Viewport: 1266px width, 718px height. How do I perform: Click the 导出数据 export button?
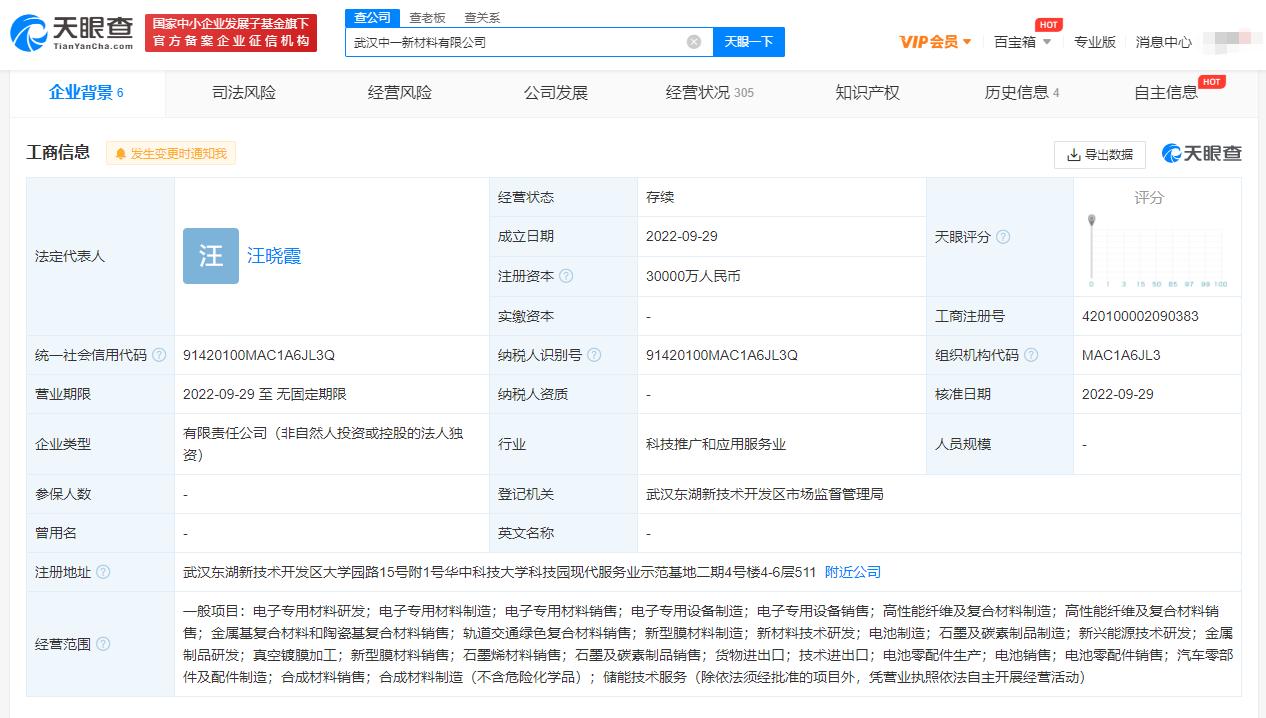(x=1100, y=154)
